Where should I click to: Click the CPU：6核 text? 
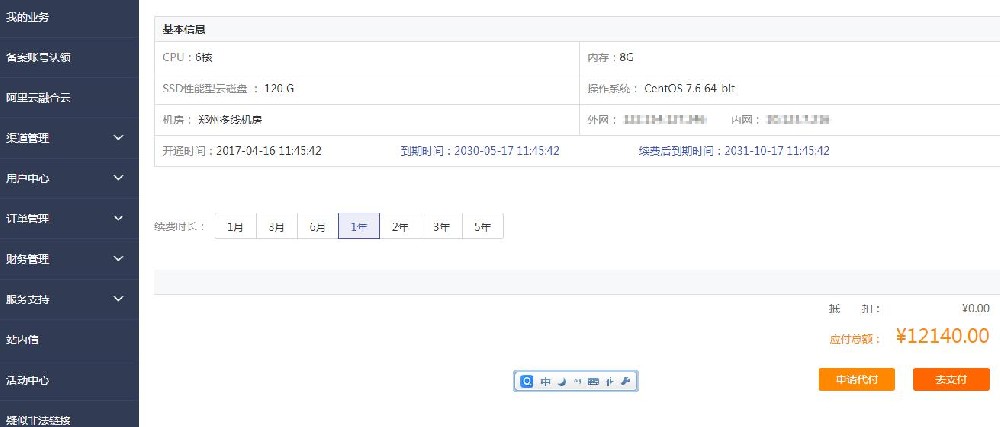click(188, 57)
